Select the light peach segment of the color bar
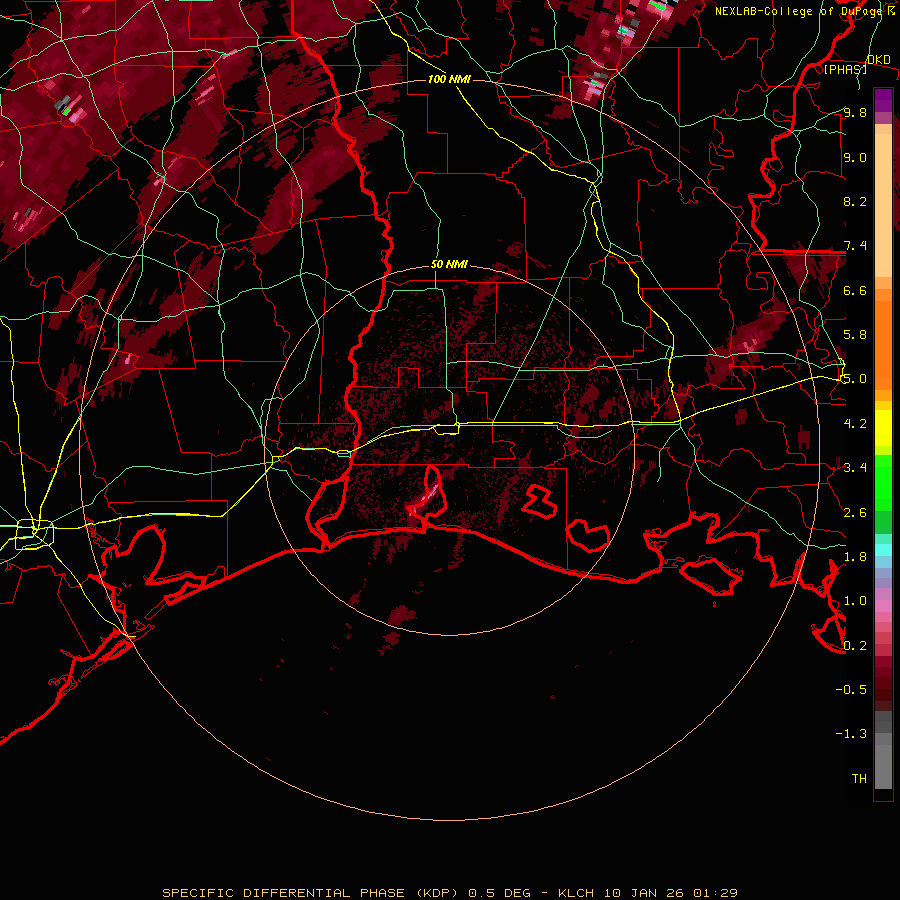900x900 pixels. [883, 207]
